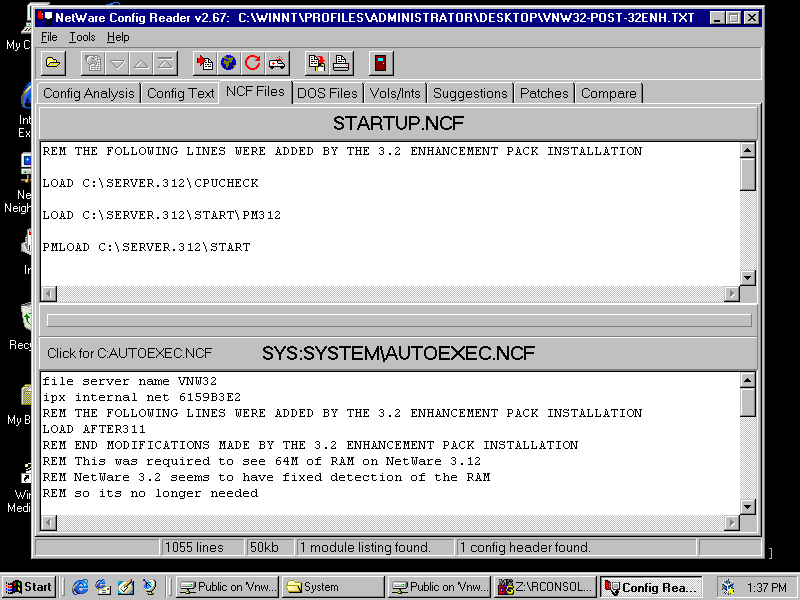Image resolution: width=800 pixels, height=600 pixels.
Task: Click the line 'ipx internal net 6159B3E2'
Action: (x=141, y=397)
